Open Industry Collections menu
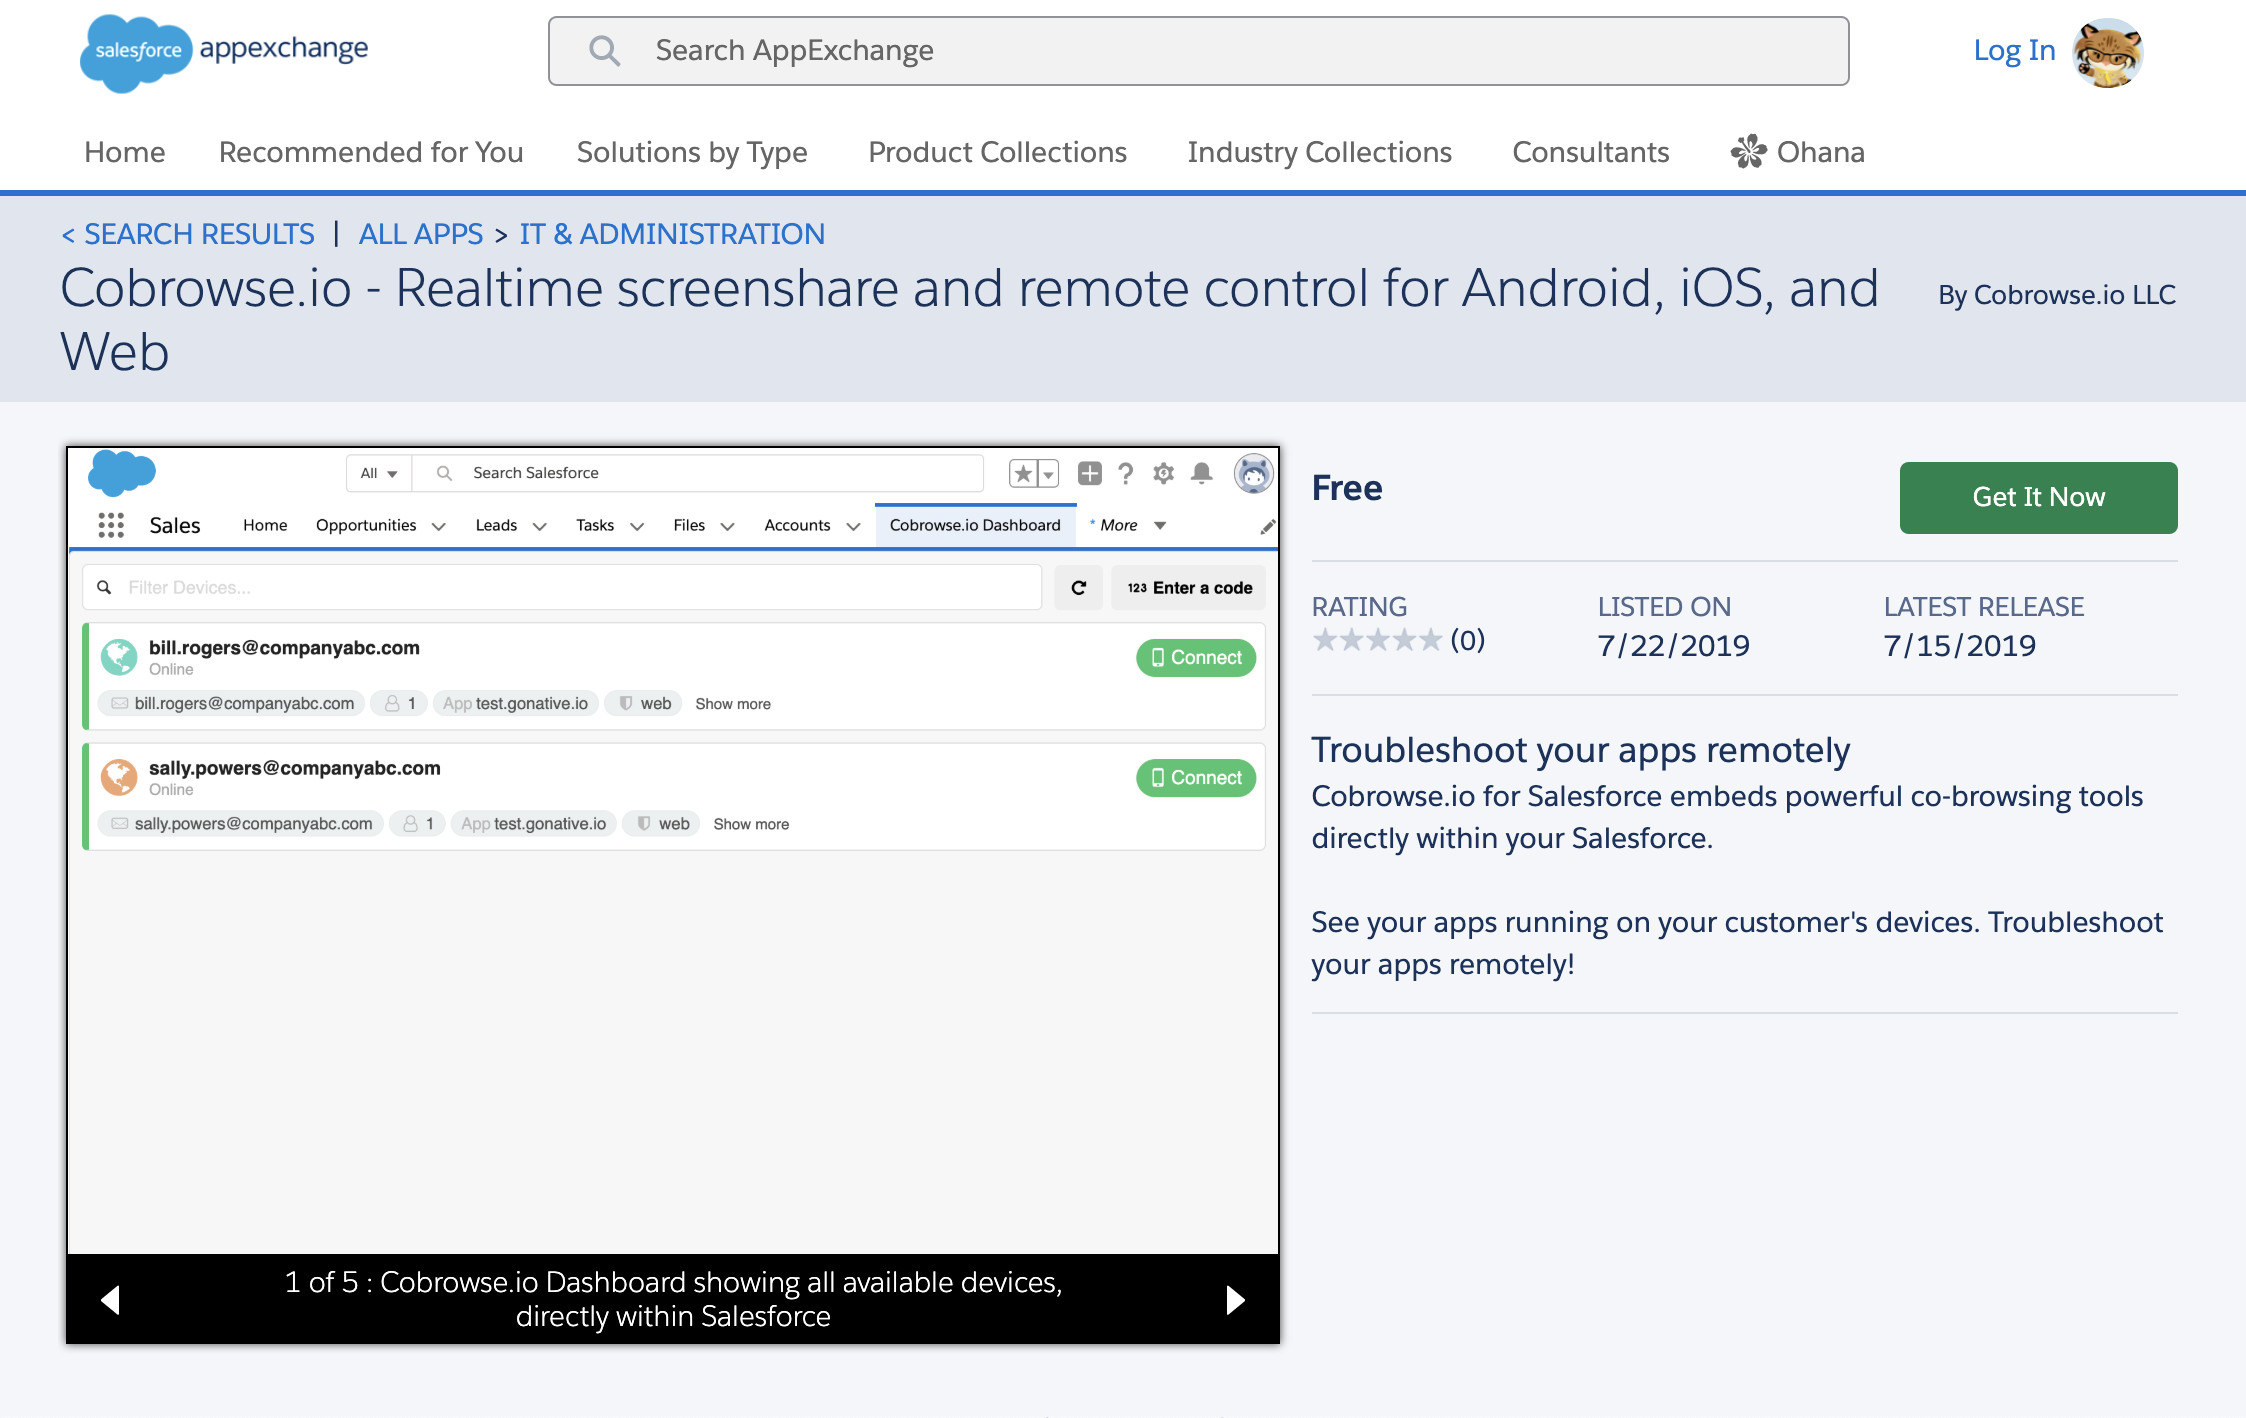This screenshot has height=1418, width=2246. [1319, 152]
